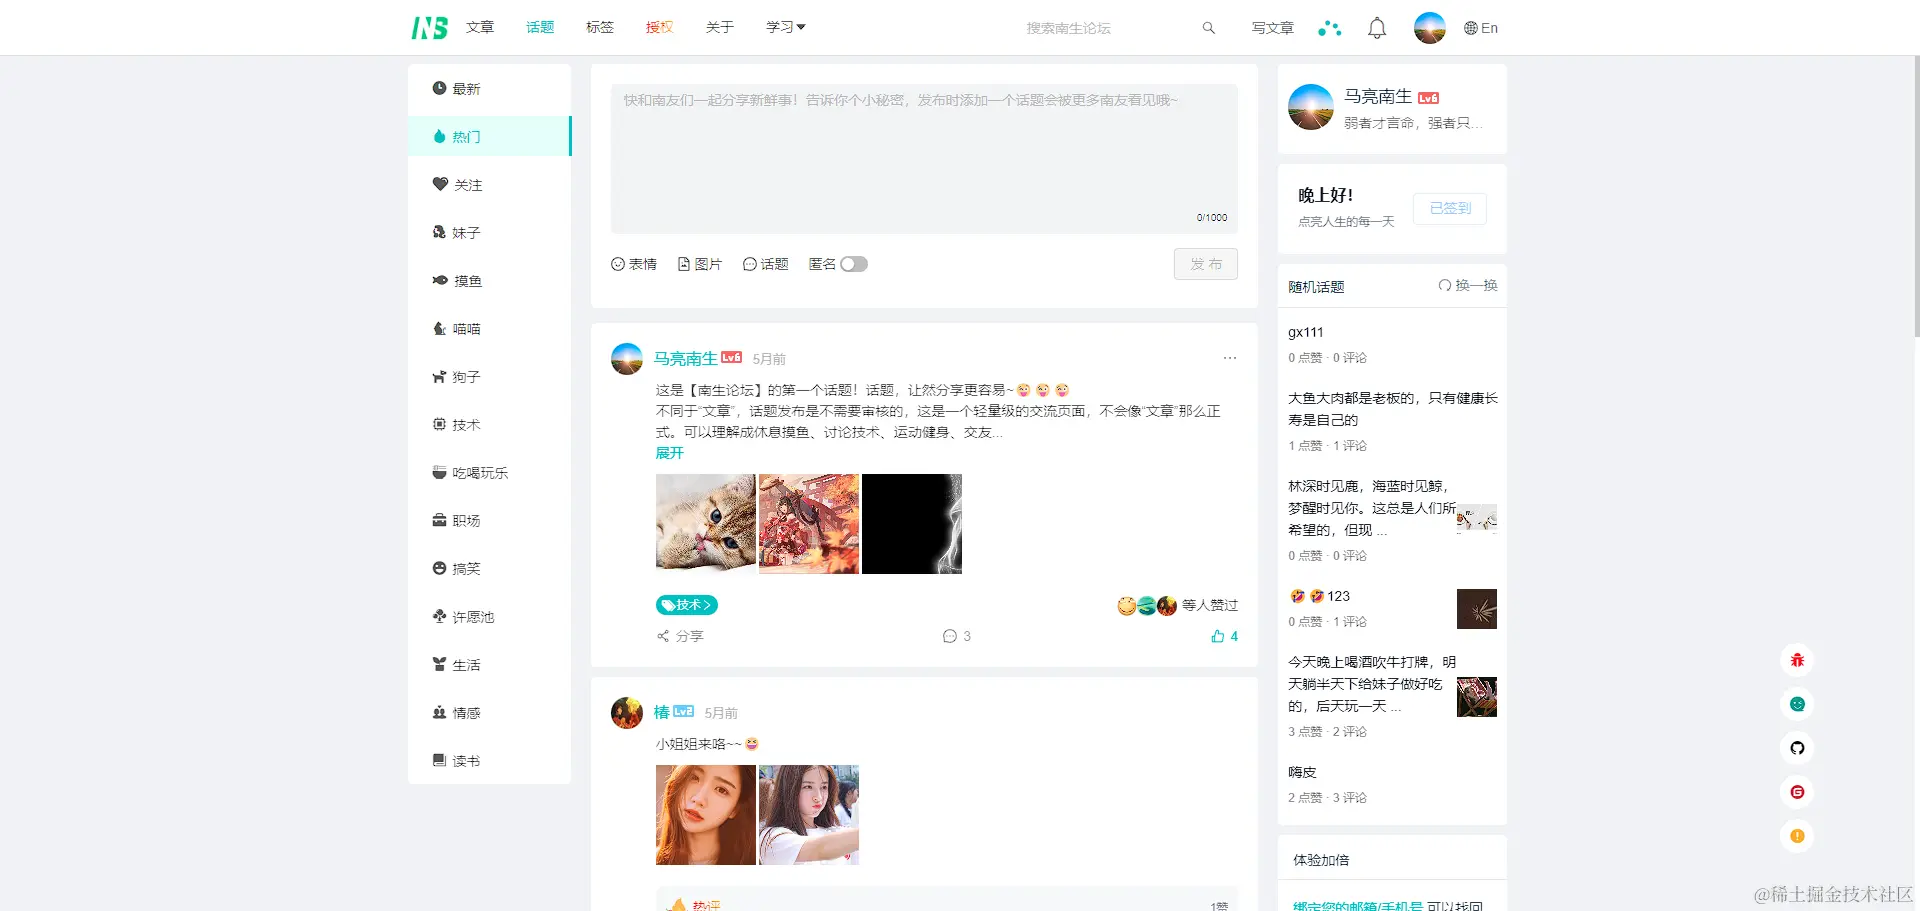Select 摸鱼 category in sidebar
Image resolution: width=1920 pixels, height=911 pixels.
click(x=490, y=281)
